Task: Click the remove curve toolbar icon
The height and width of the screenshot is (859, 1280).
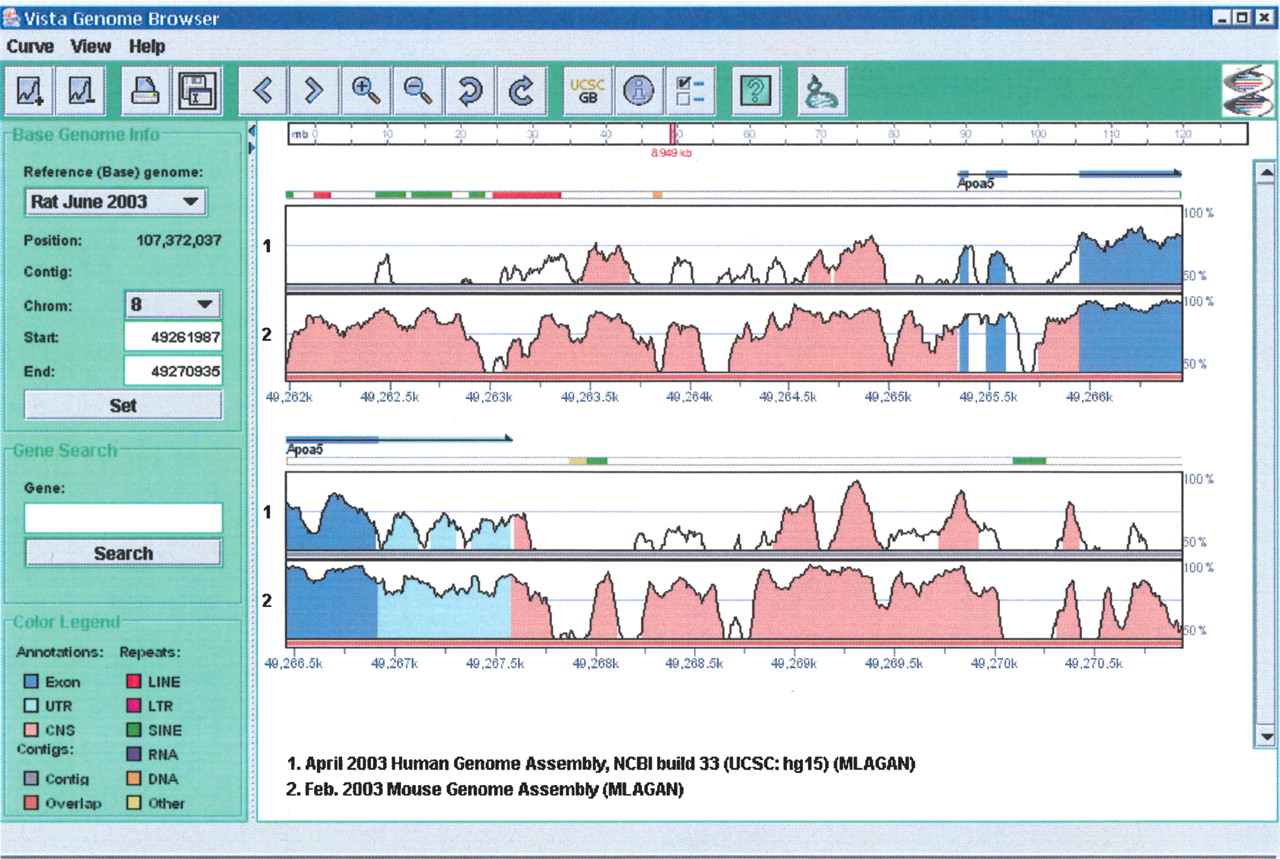Action: click(x=79, y=91)
